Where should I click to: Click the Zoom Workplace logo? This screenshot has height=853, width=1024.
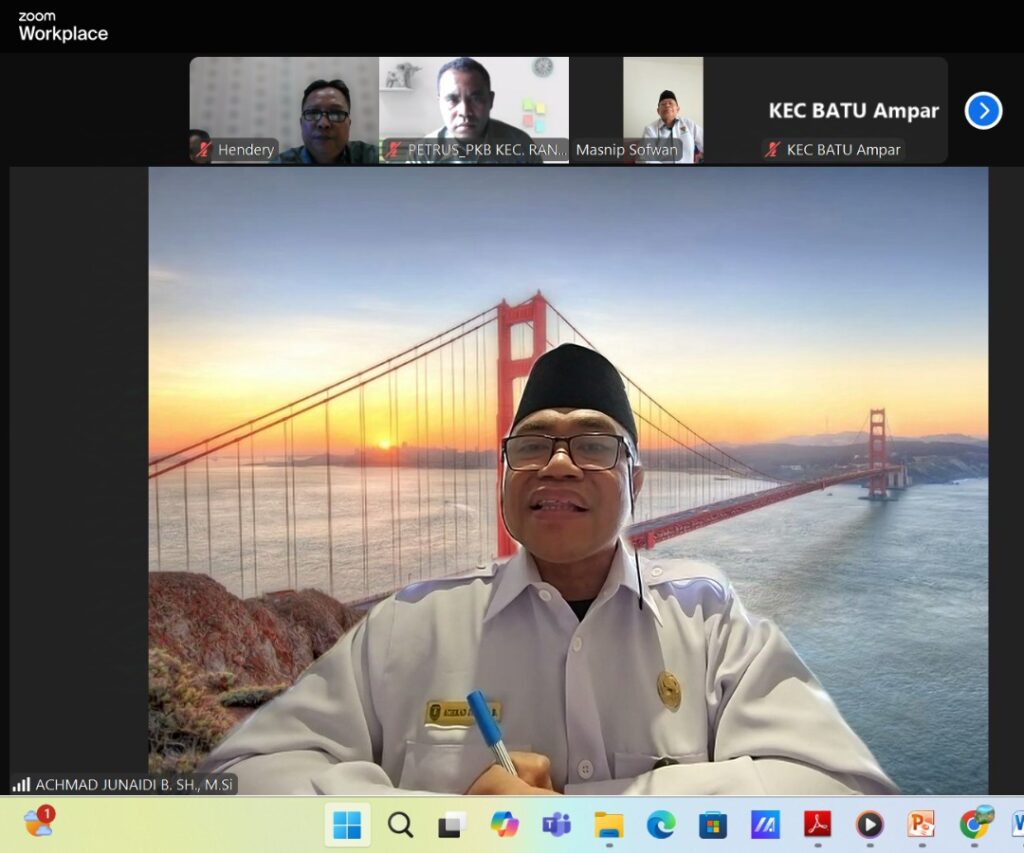[x=62, y=27]
